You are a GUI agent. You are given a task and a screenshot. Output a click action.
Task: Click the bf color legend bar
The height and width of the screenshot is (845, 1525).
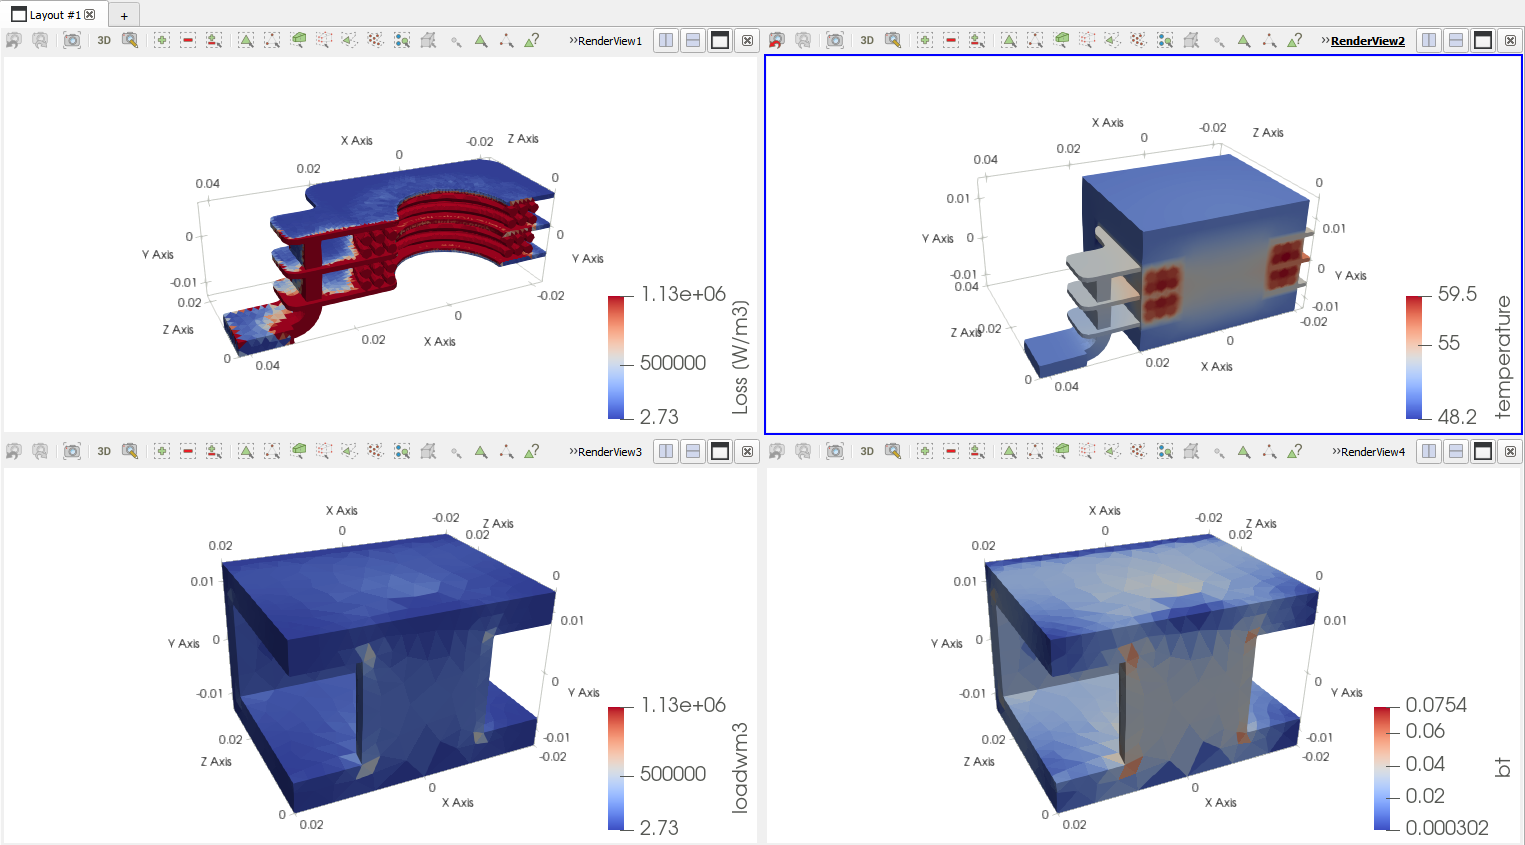1381,768
